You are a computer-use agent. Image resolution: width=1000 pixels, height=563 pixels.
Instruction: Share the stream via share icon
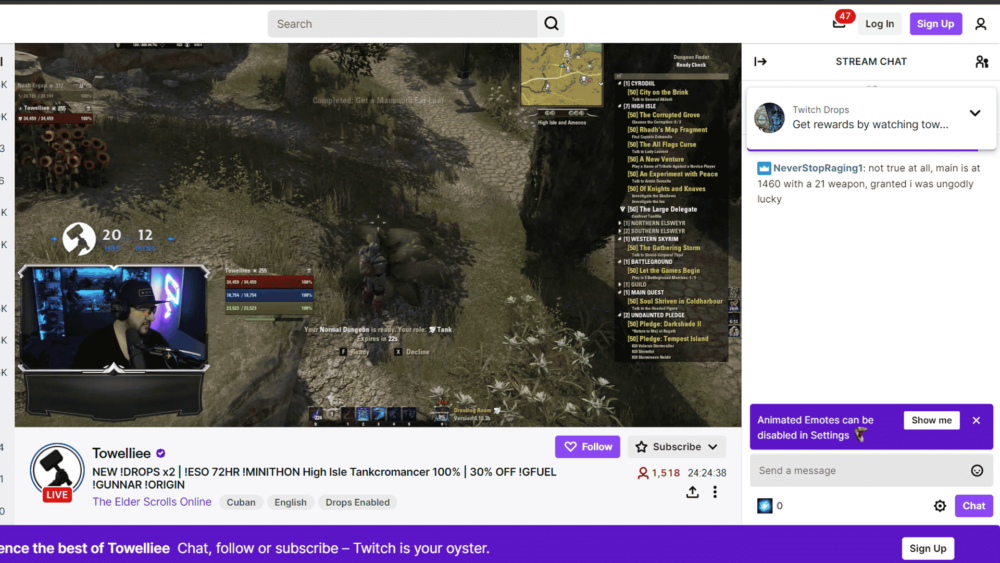(692, 492)
